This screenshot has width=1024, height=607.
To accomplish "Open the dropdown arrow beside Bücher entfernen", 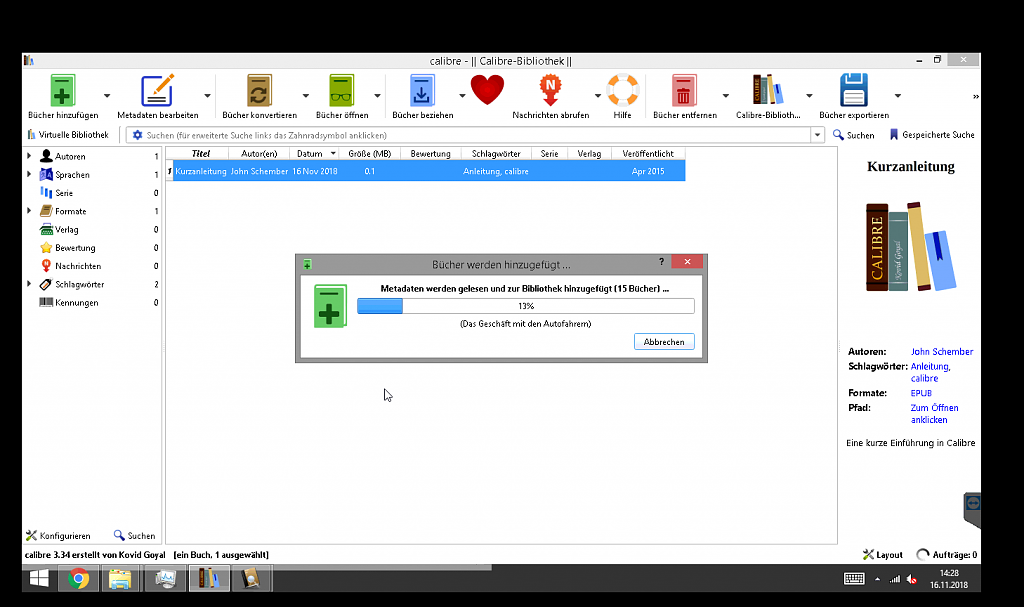I will [x=726, y=96].
